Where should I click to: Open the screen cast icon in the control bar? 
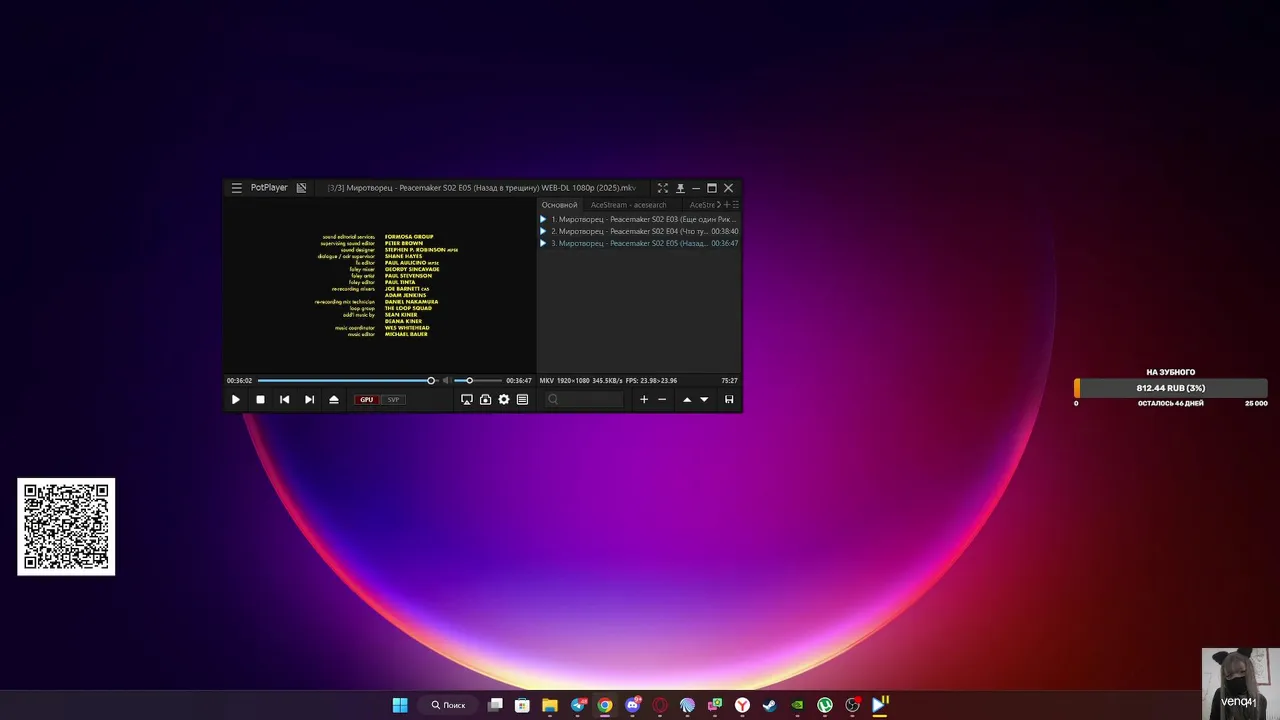pos(467,399)
